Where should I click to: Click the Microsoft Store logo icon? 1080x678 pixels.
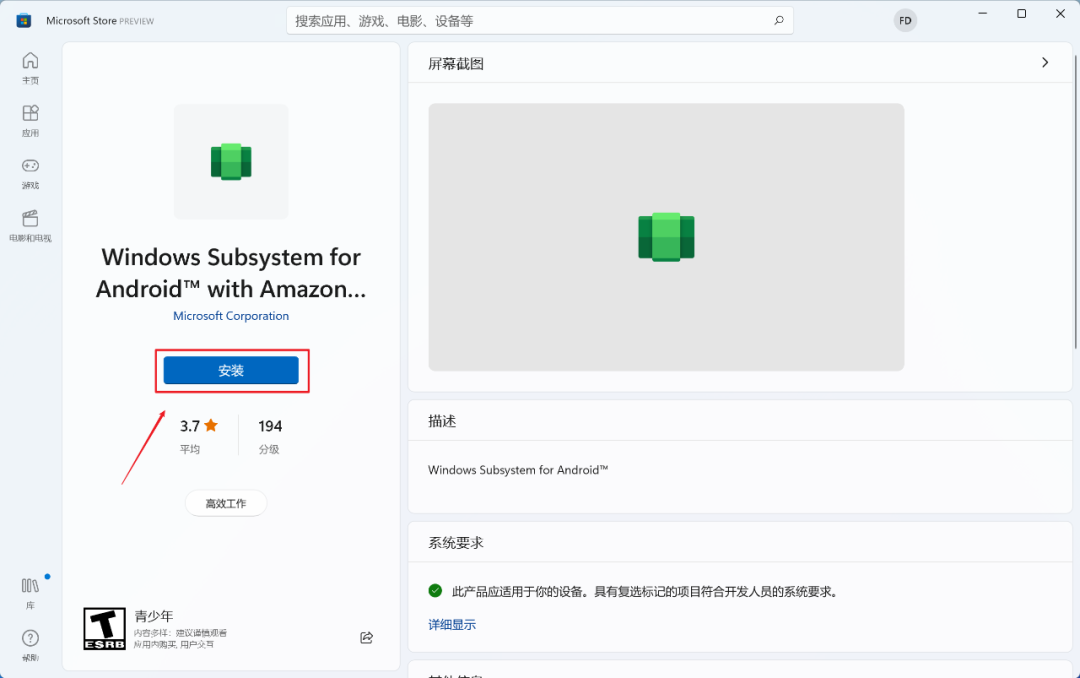click(24, 21)
